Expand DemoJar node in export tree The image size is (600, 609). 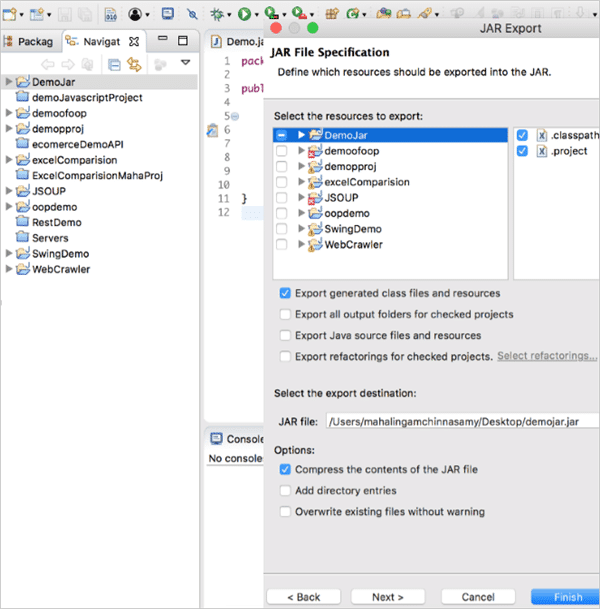[301, 135]
